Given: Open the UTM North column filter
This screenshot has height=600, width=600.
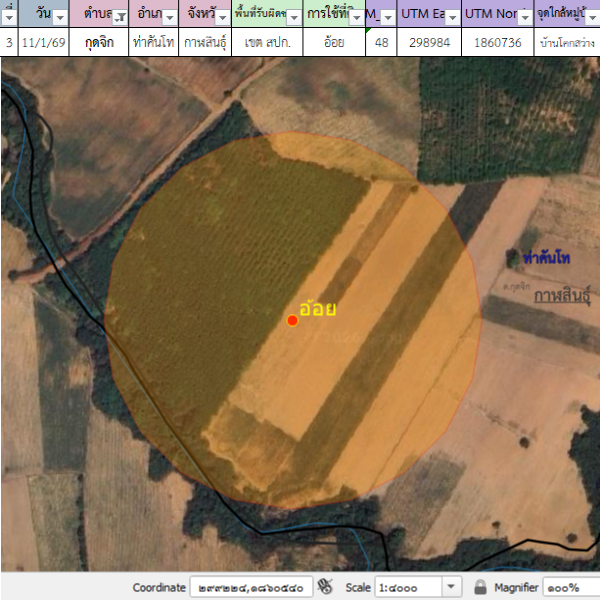Looking at the screenshot, I should [x=525, y=17].
